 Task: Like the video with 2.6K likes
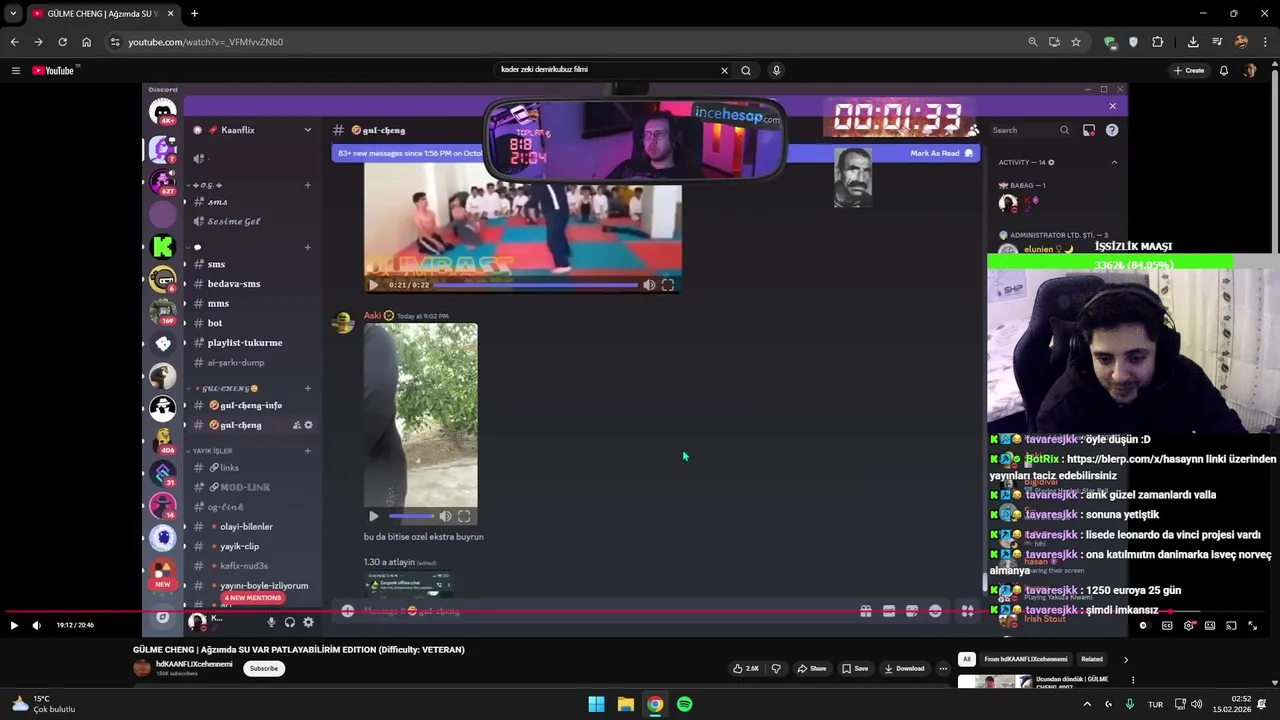746,668
